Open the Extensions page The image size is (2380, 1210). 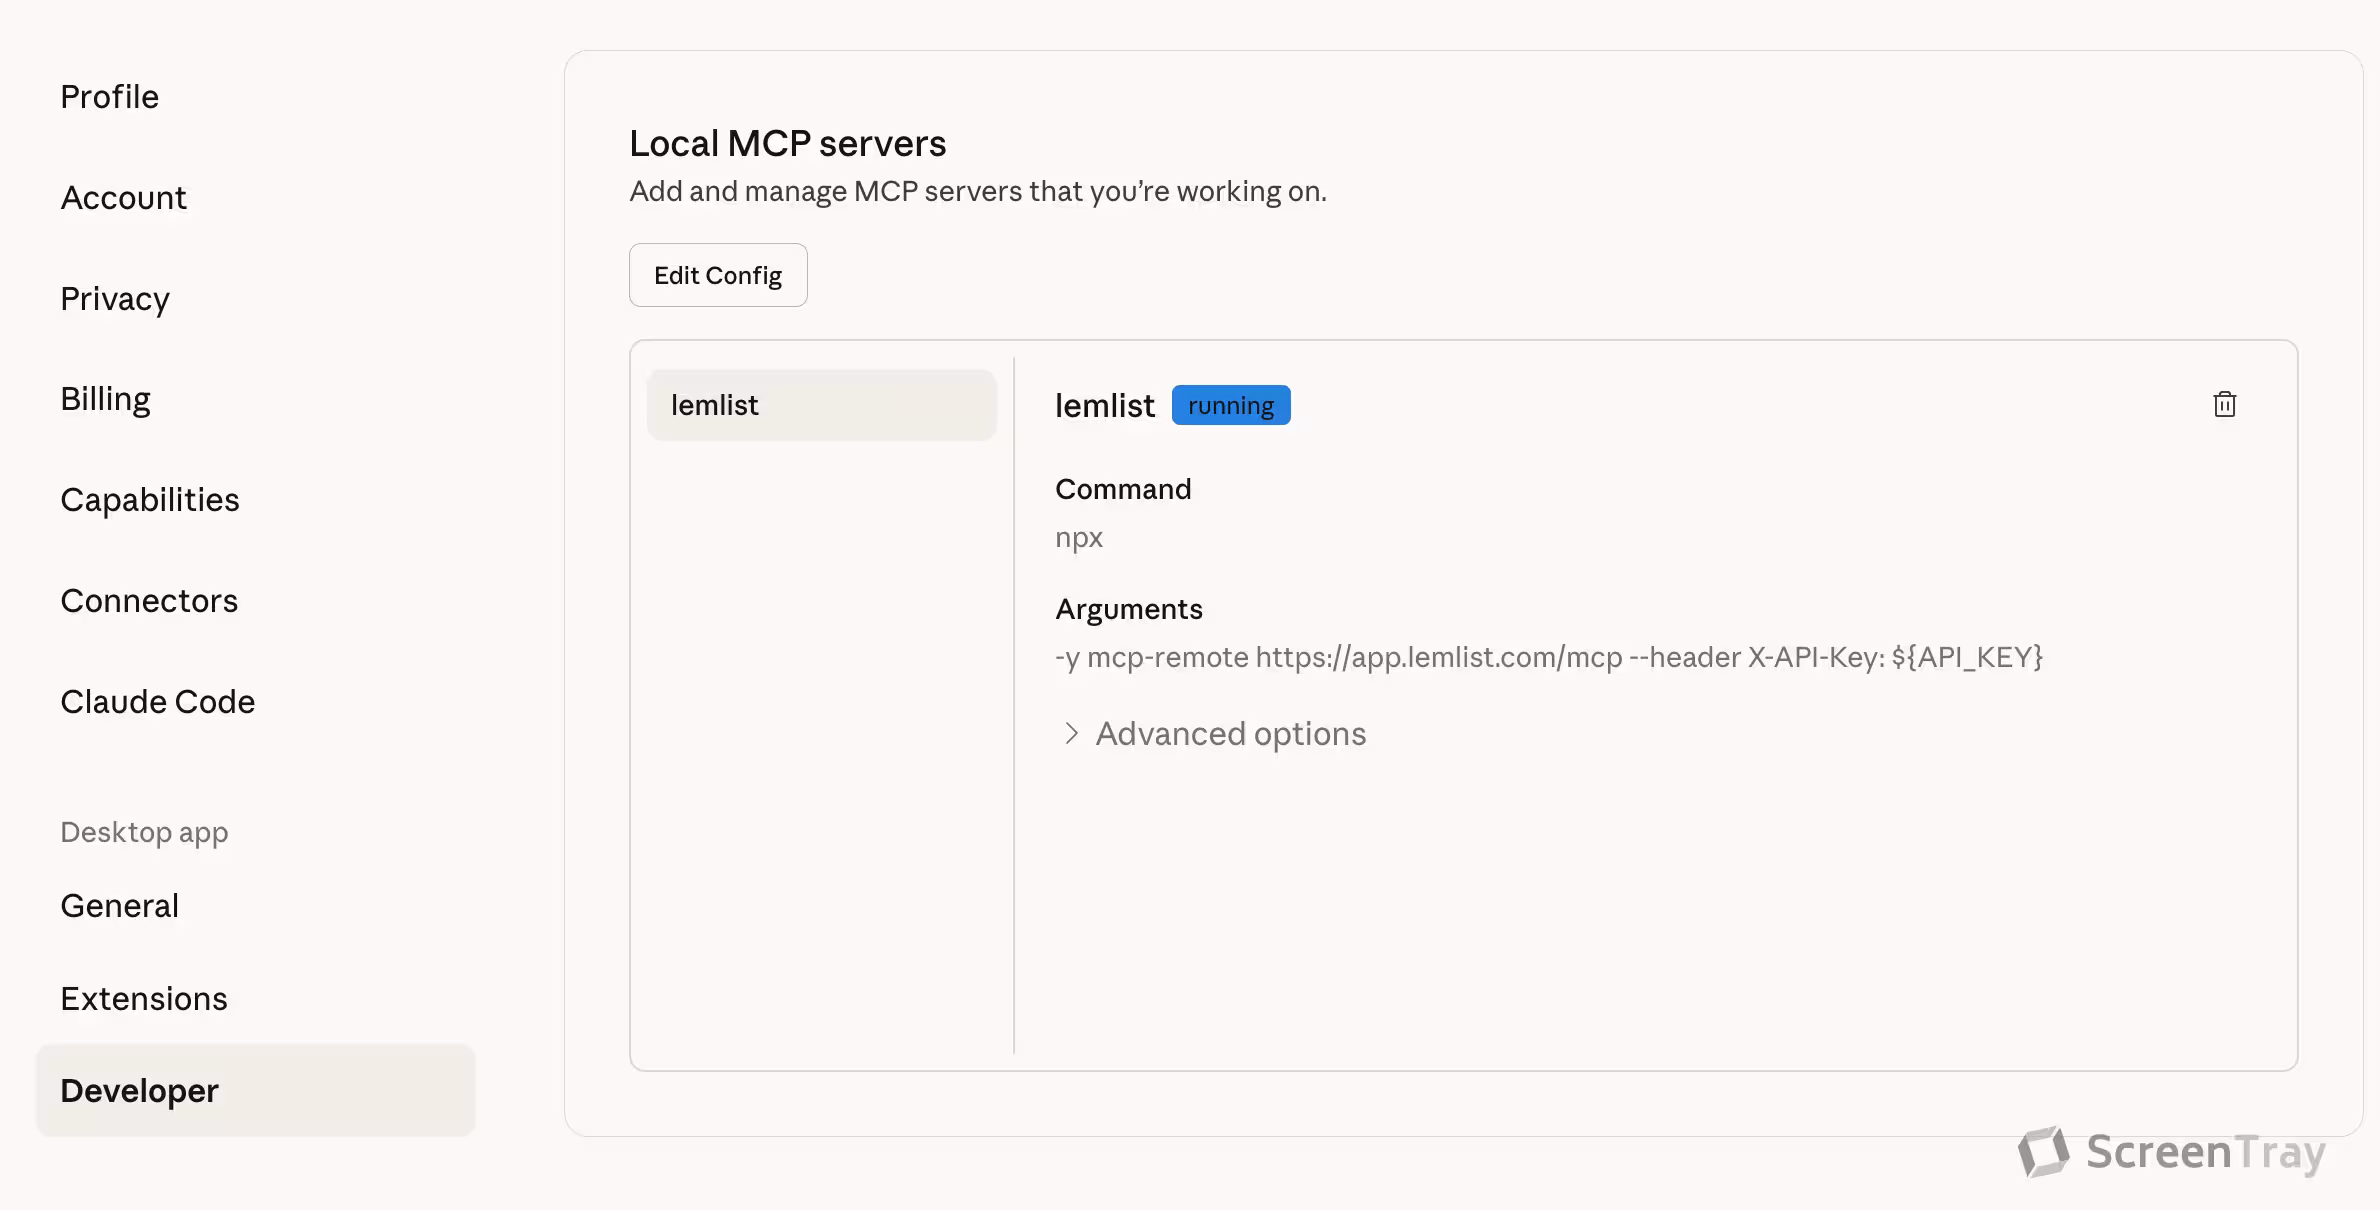click(x=143, y=999)
